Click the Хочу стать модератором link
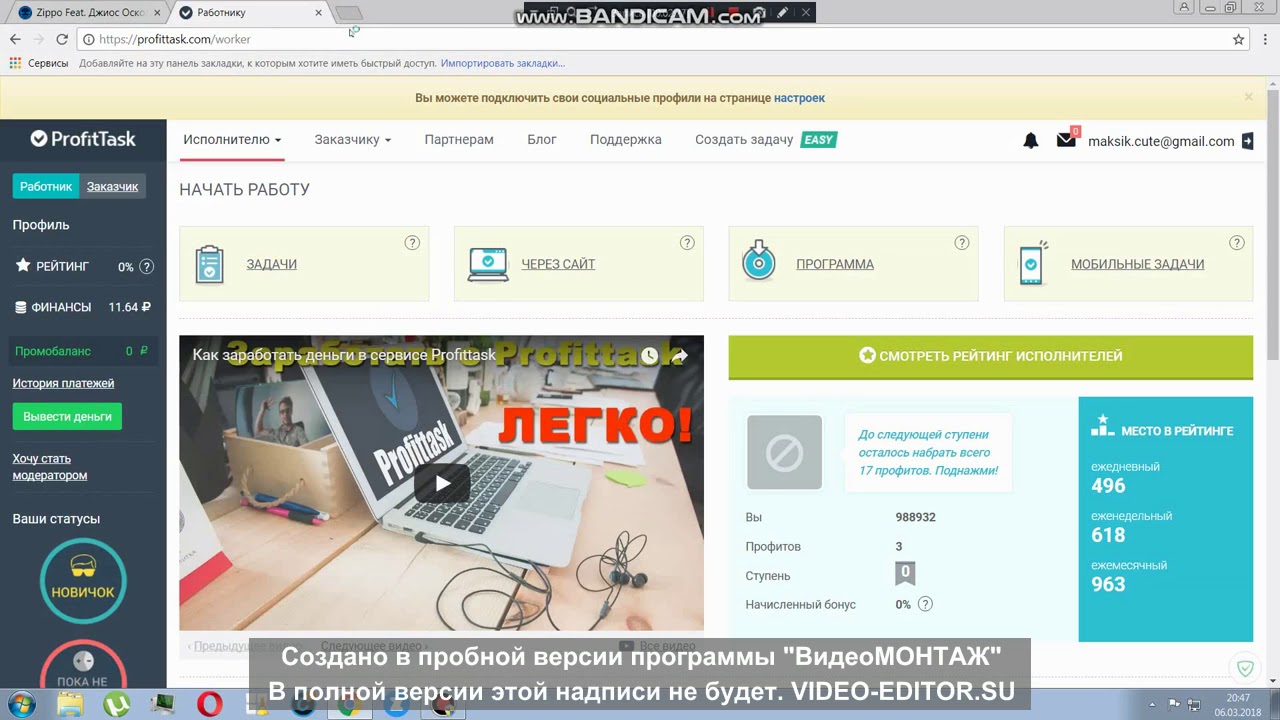Image resolution: width=1280 pixels, height=720 pixels. (x=50, y=467)
